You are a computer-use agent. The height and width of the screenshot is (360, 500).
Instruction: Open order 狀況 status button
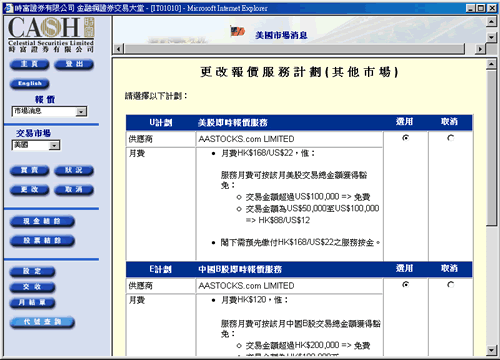[x=74, y=170]
